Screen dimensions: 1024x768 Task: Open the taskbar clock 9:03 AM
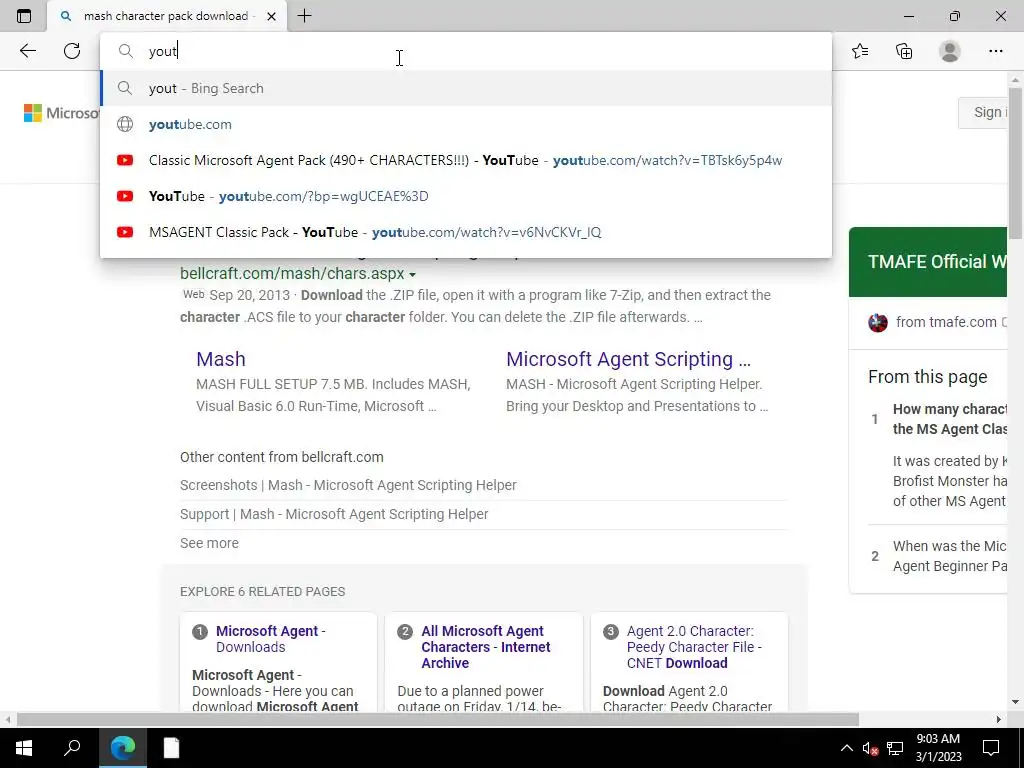(x=938, y=748)
